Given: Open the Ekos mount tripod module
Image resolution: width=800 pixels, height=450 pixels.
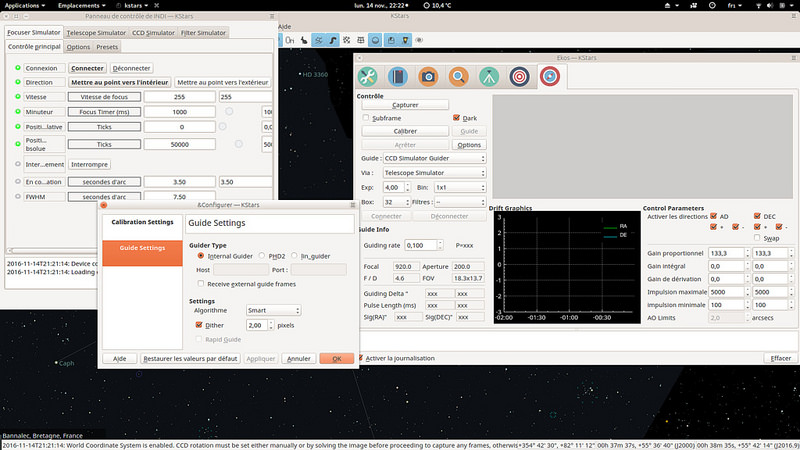Looking at the screenshot, I should 488,76.
